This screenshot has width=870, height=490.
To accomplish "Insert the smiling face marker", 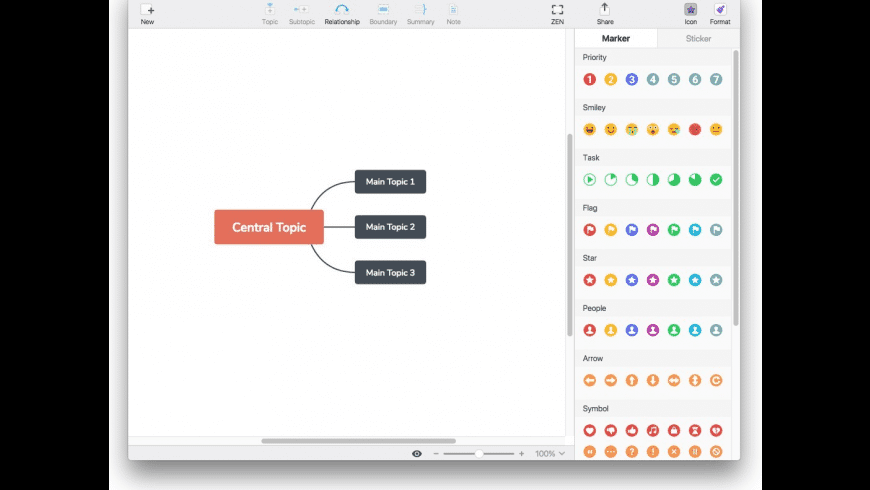I will (610, 129).
